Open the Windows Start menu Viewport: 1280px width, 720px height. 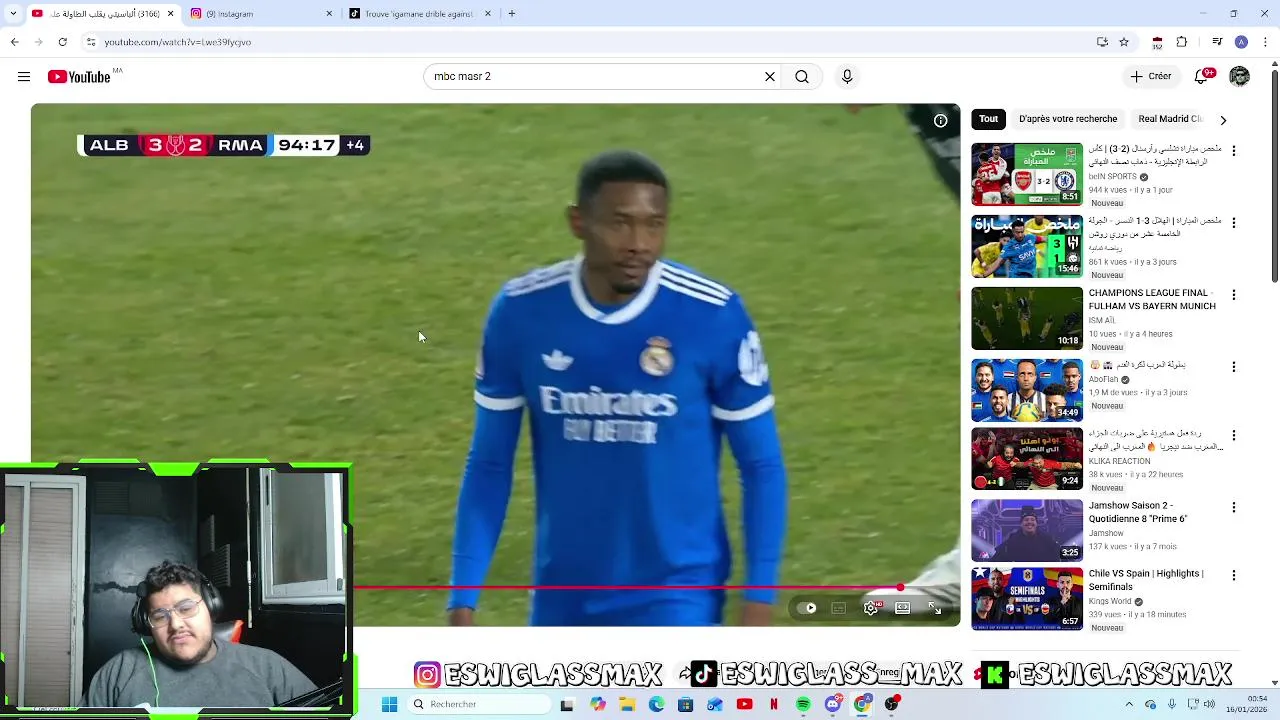click(390, 704)
